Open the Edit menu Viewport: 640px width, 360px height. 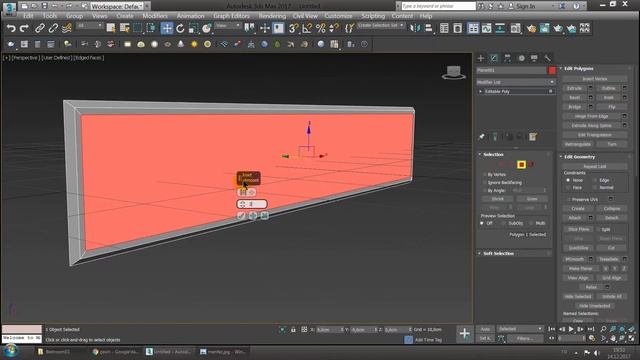28,16
